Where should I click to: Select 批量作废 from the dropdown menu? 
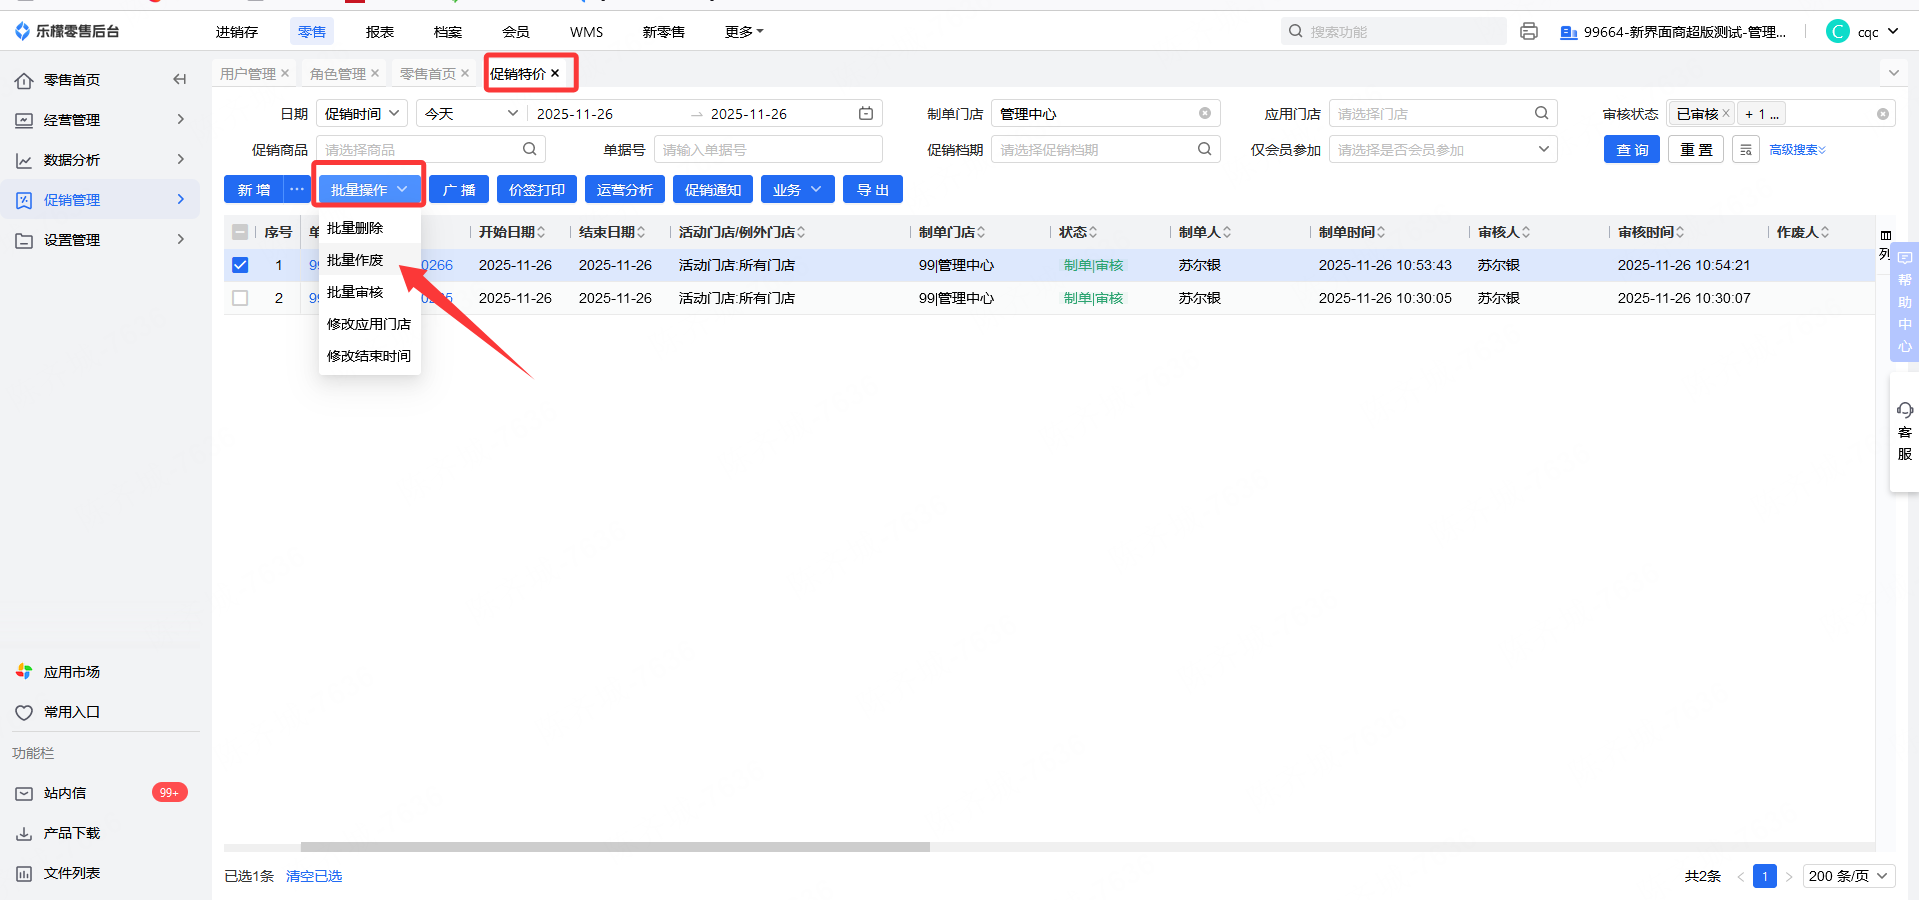[355, 260]
